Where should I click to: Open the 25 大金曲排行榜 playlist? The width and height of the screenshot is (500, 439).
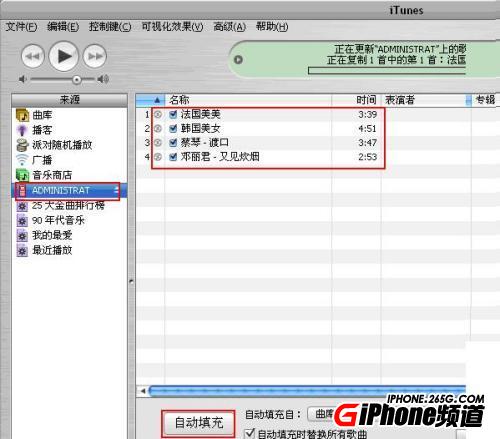(69, 206)
